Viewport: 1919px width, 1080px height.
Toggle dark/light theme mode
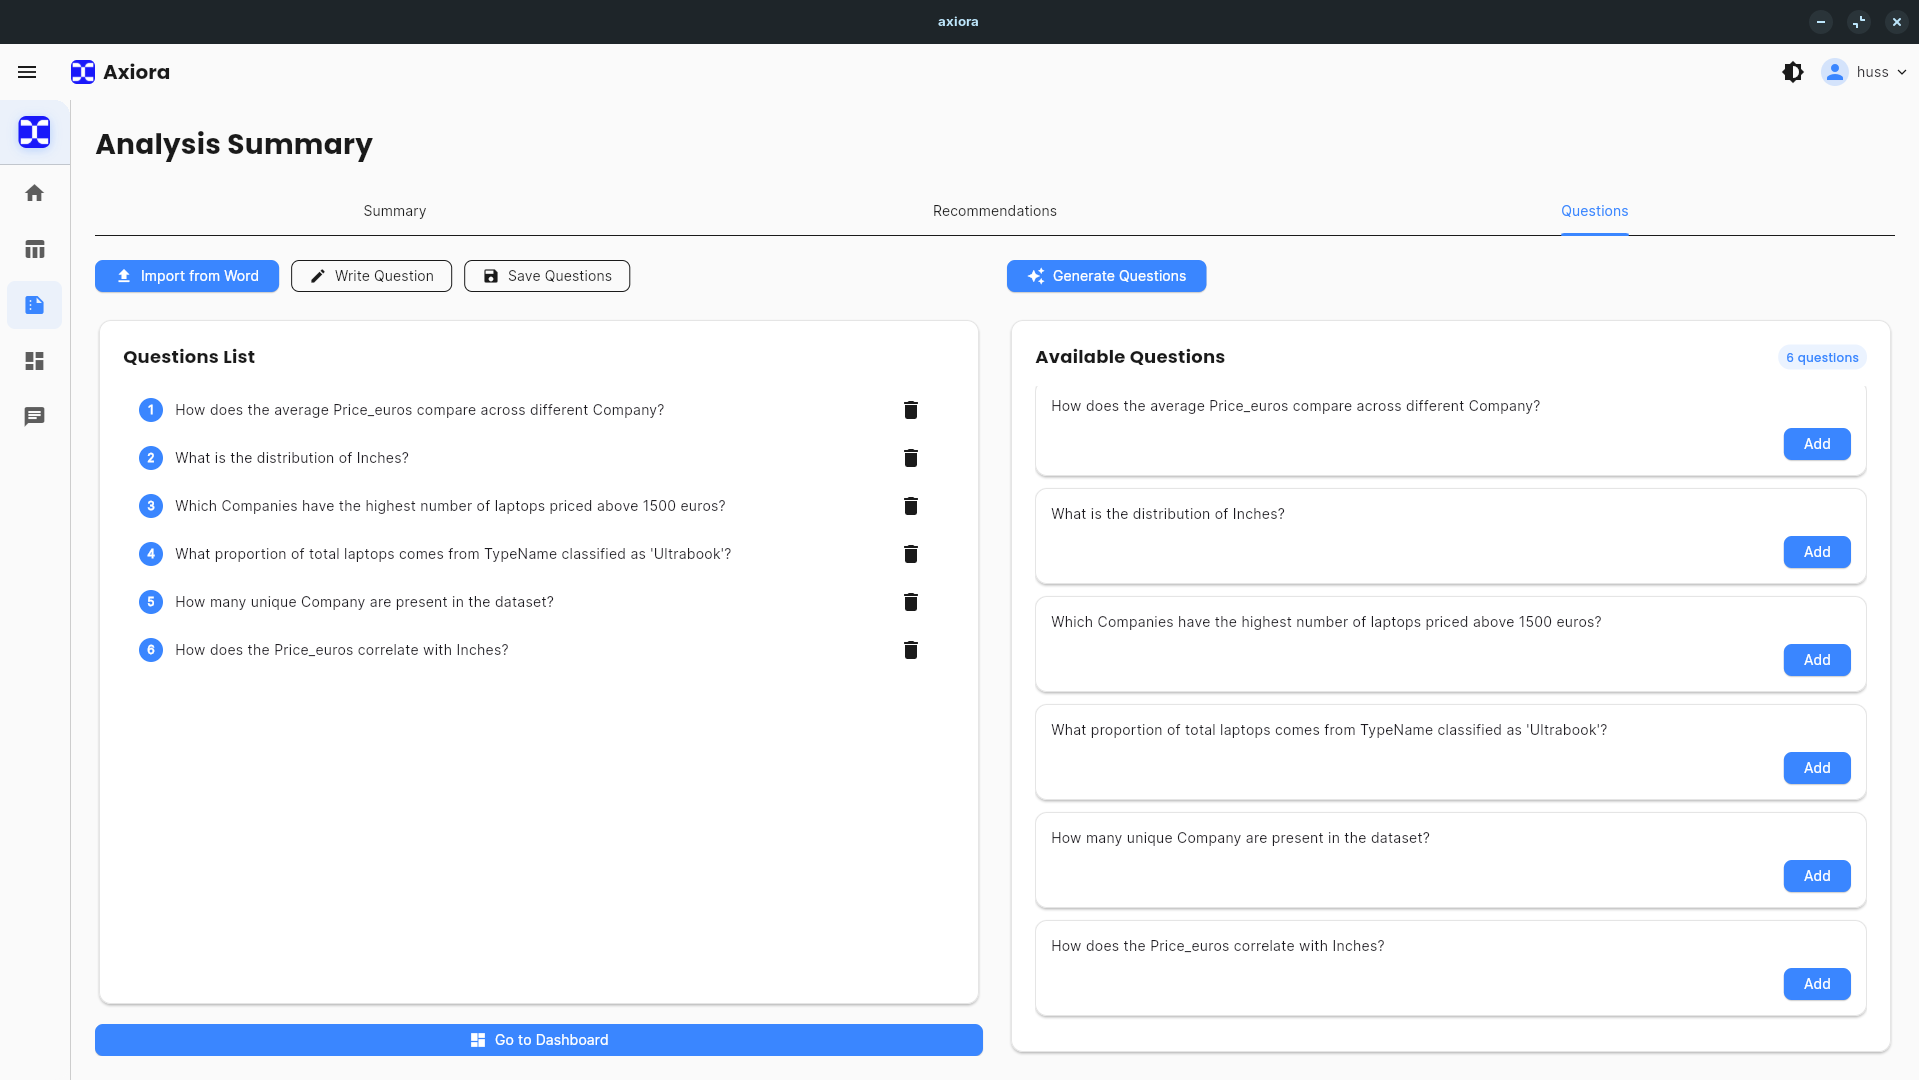click(1792, 72)
